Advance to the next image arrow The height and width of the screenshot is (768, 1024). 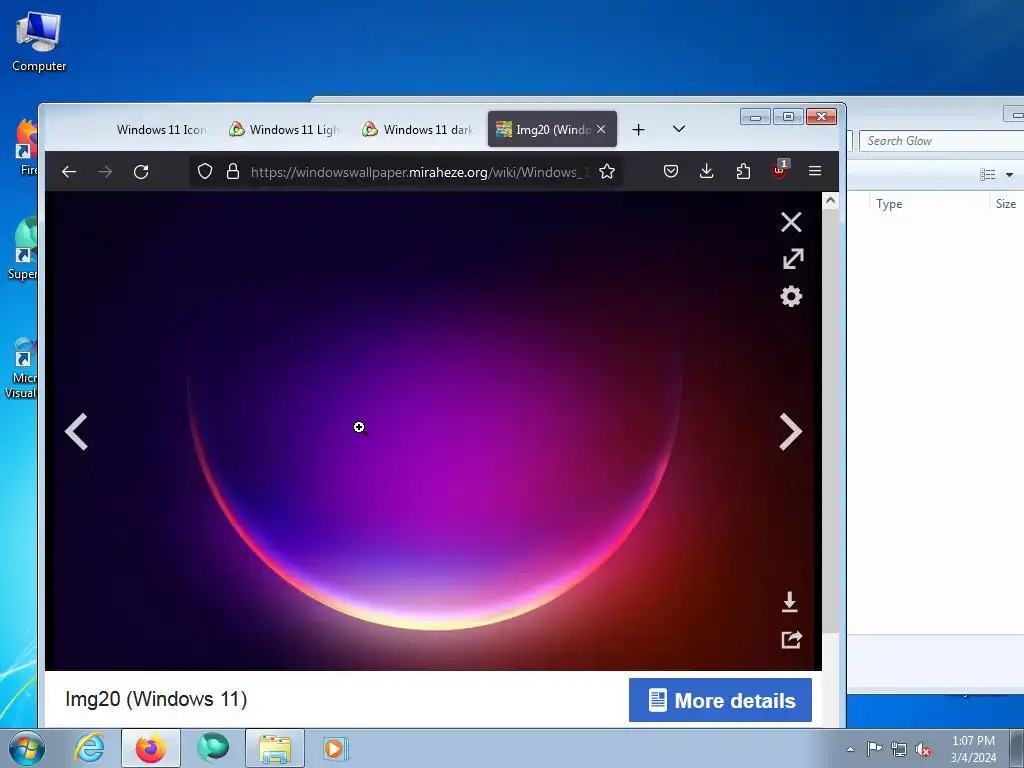[790, 432]
